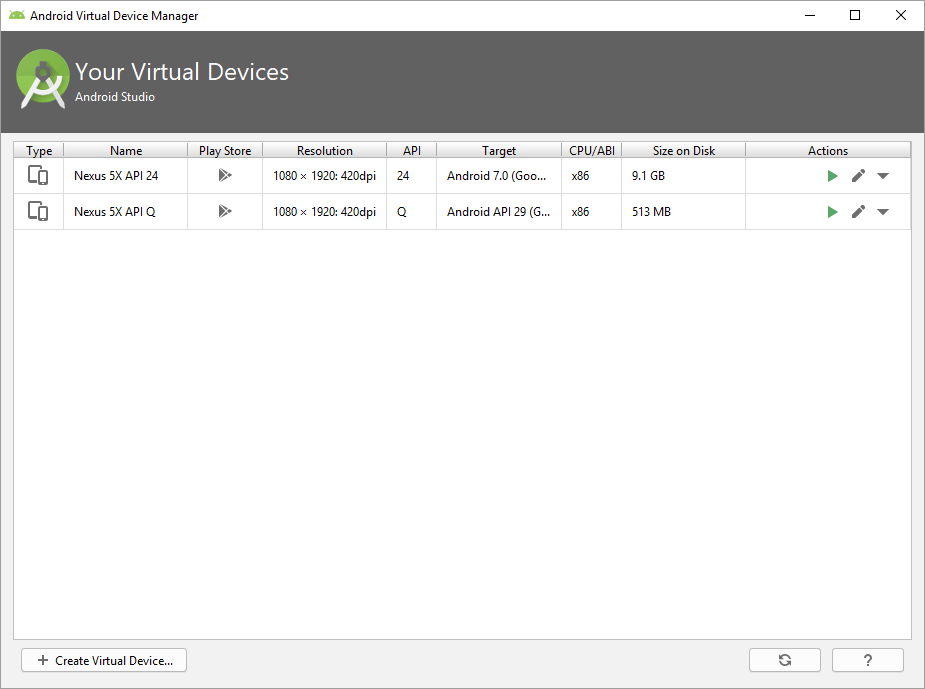
Task: Maximize the Android Virtual Device Manager window
Action: pyautogui.click(x=855, y=15)
